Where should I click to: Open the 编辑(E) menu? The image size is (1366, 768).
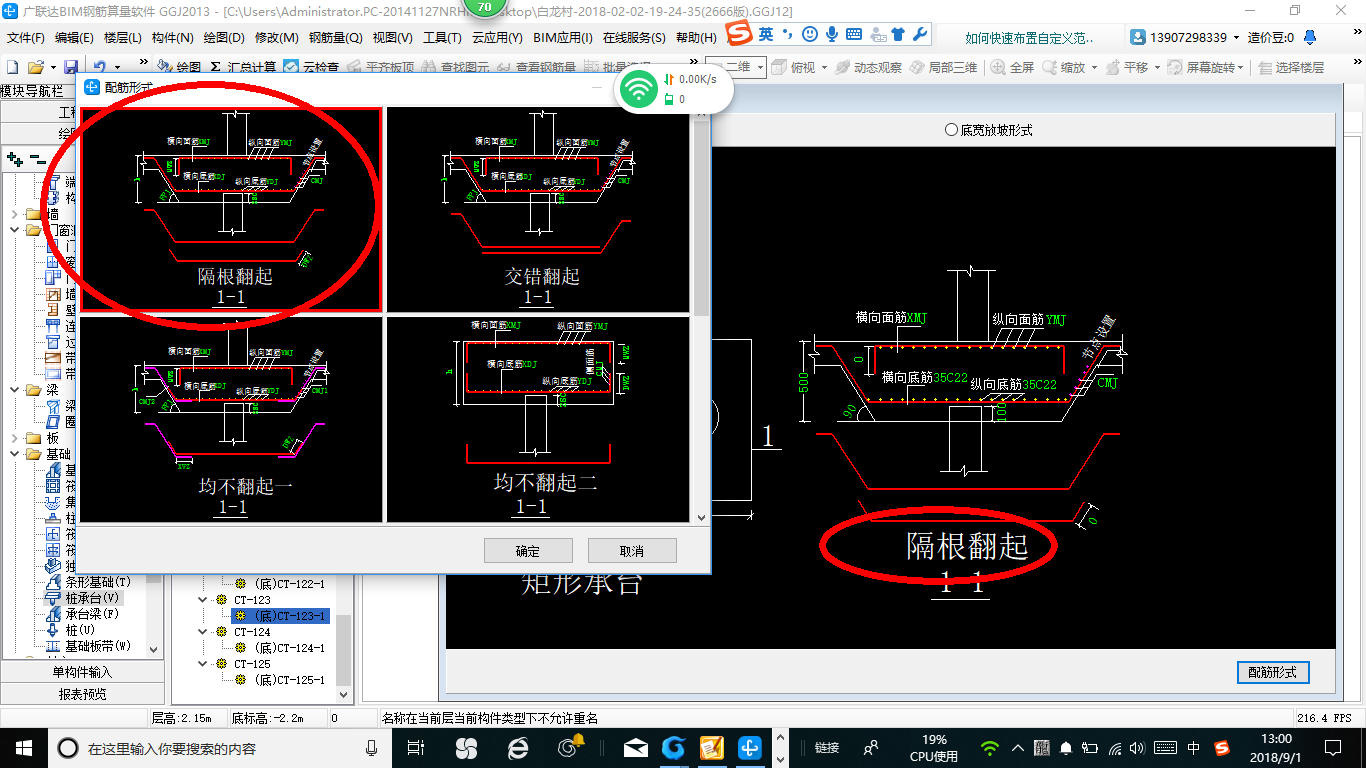point(74,38)
